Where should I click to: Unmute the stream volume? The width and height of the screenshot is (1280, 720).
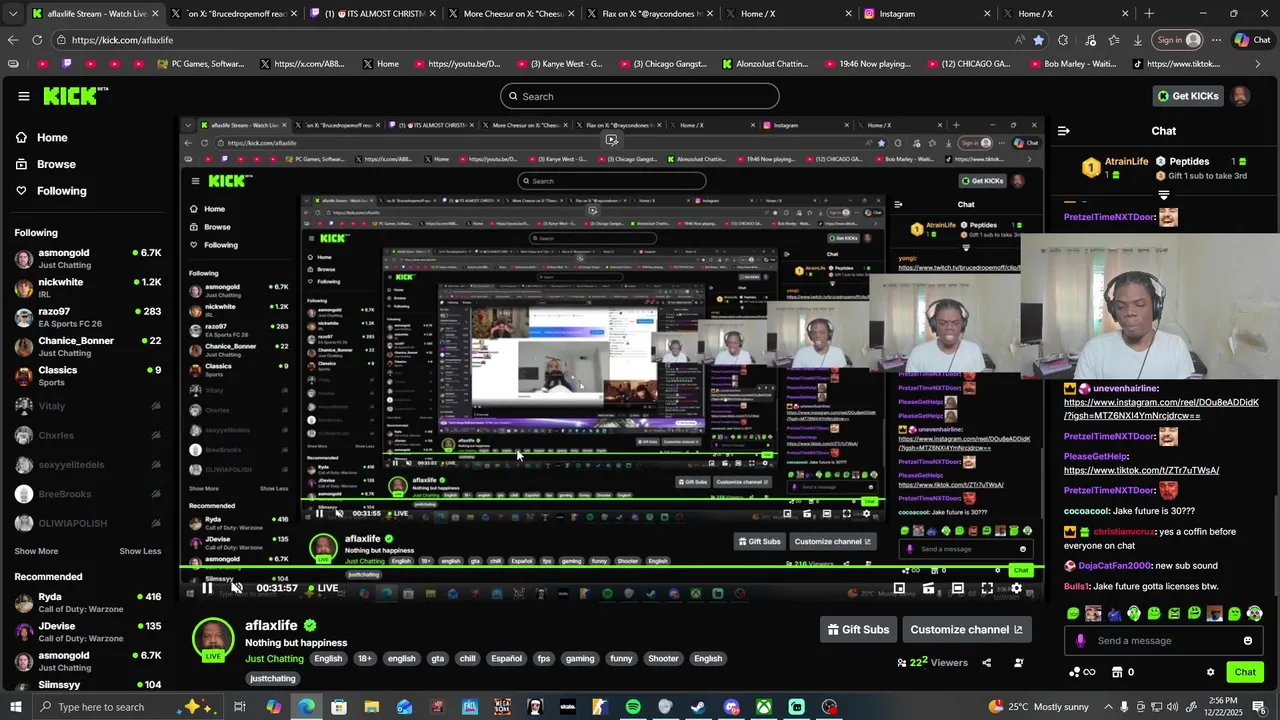[237, 588]
